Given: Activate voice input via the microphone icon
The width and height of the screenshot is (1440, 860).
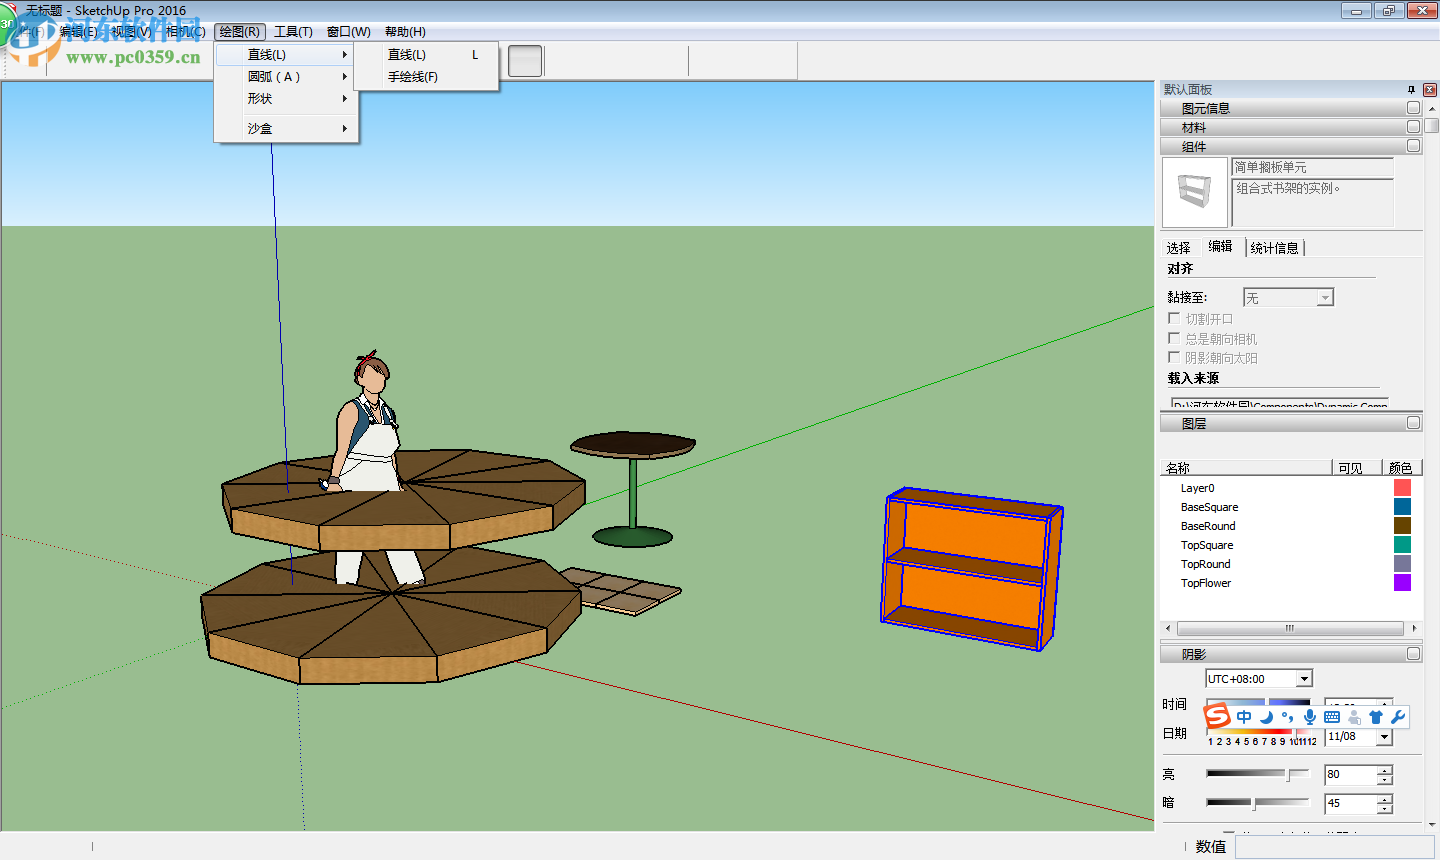Looking at the screenshot, I should (x=1310, y=716).
